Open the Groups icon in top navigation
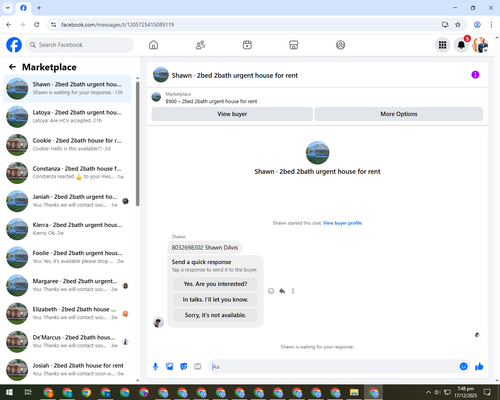 (340, 45)
